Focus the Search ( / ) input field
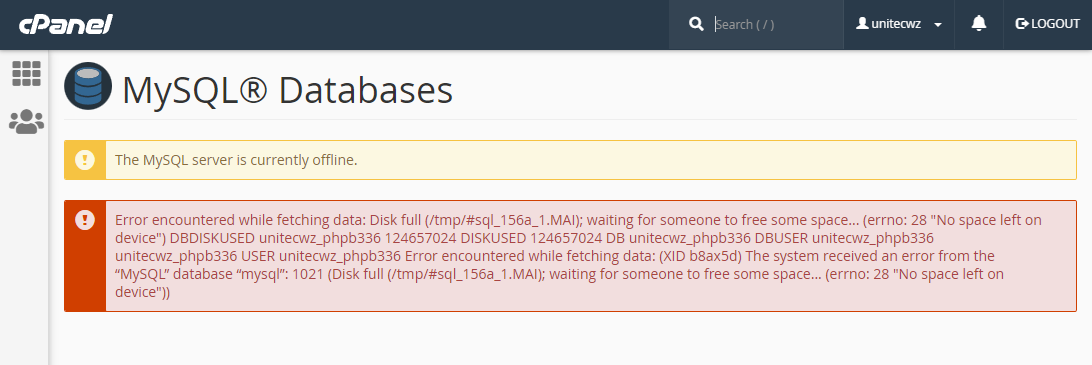 773,24
